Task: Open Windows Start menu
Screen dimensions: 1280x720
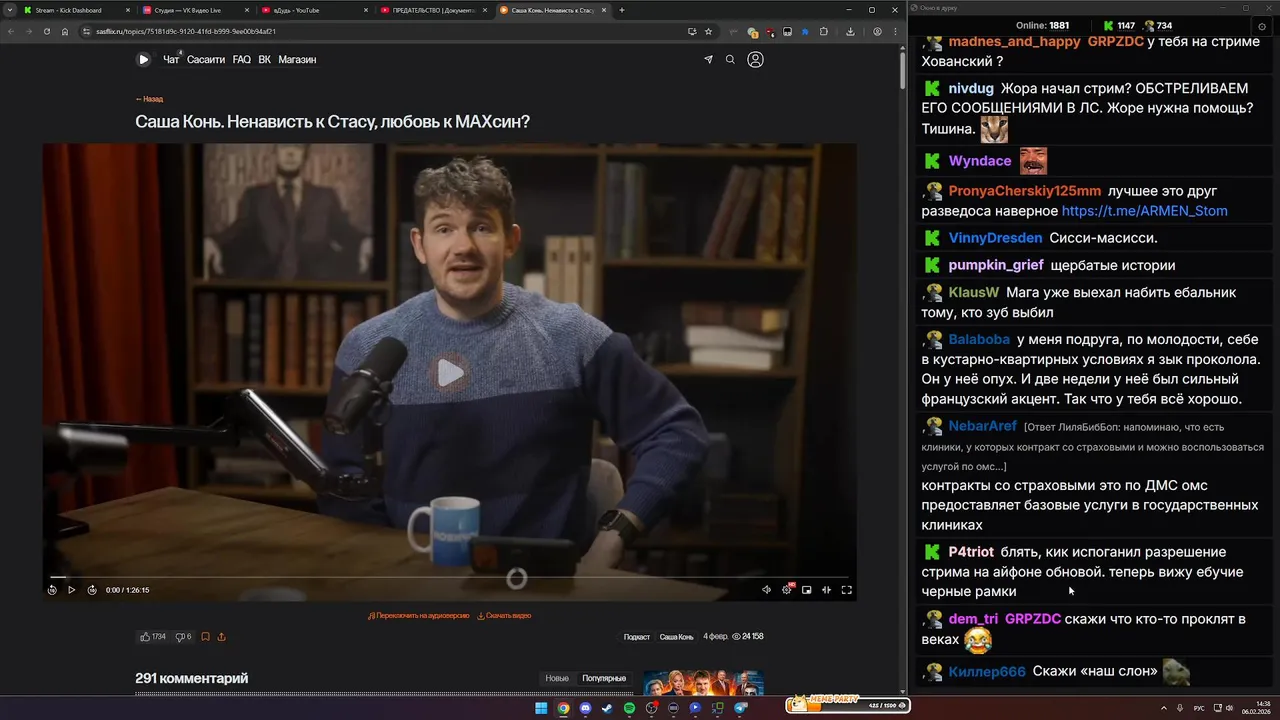Action: pyautogui.click(x=541, y=708)
